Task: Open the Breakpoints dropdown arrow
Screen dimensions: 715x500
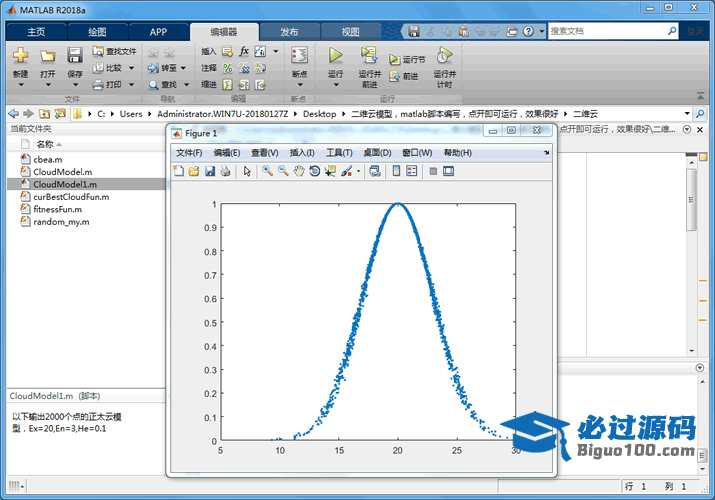Action: click(300, 85)
